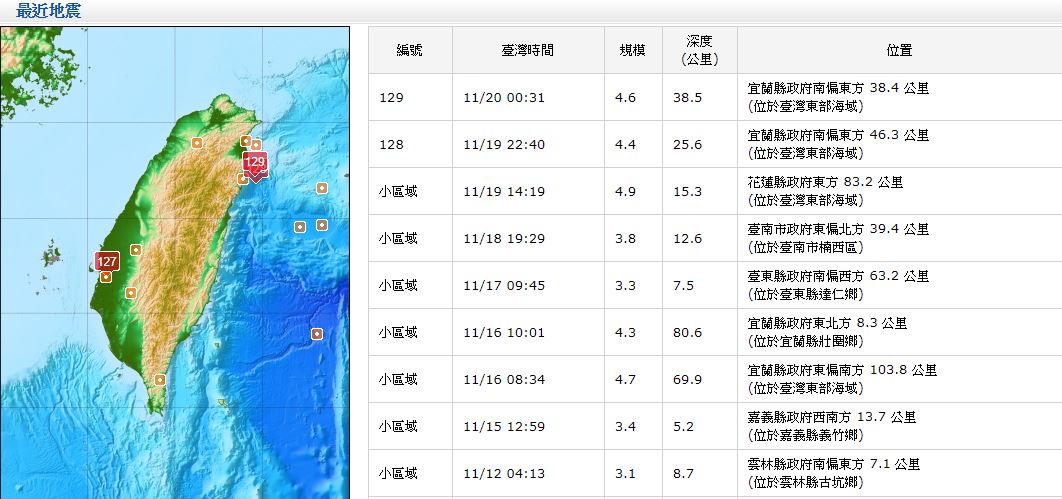1062x499 pixels.
Task: Click the red 129 earthquake marker on map
Action: coord(255,162)
